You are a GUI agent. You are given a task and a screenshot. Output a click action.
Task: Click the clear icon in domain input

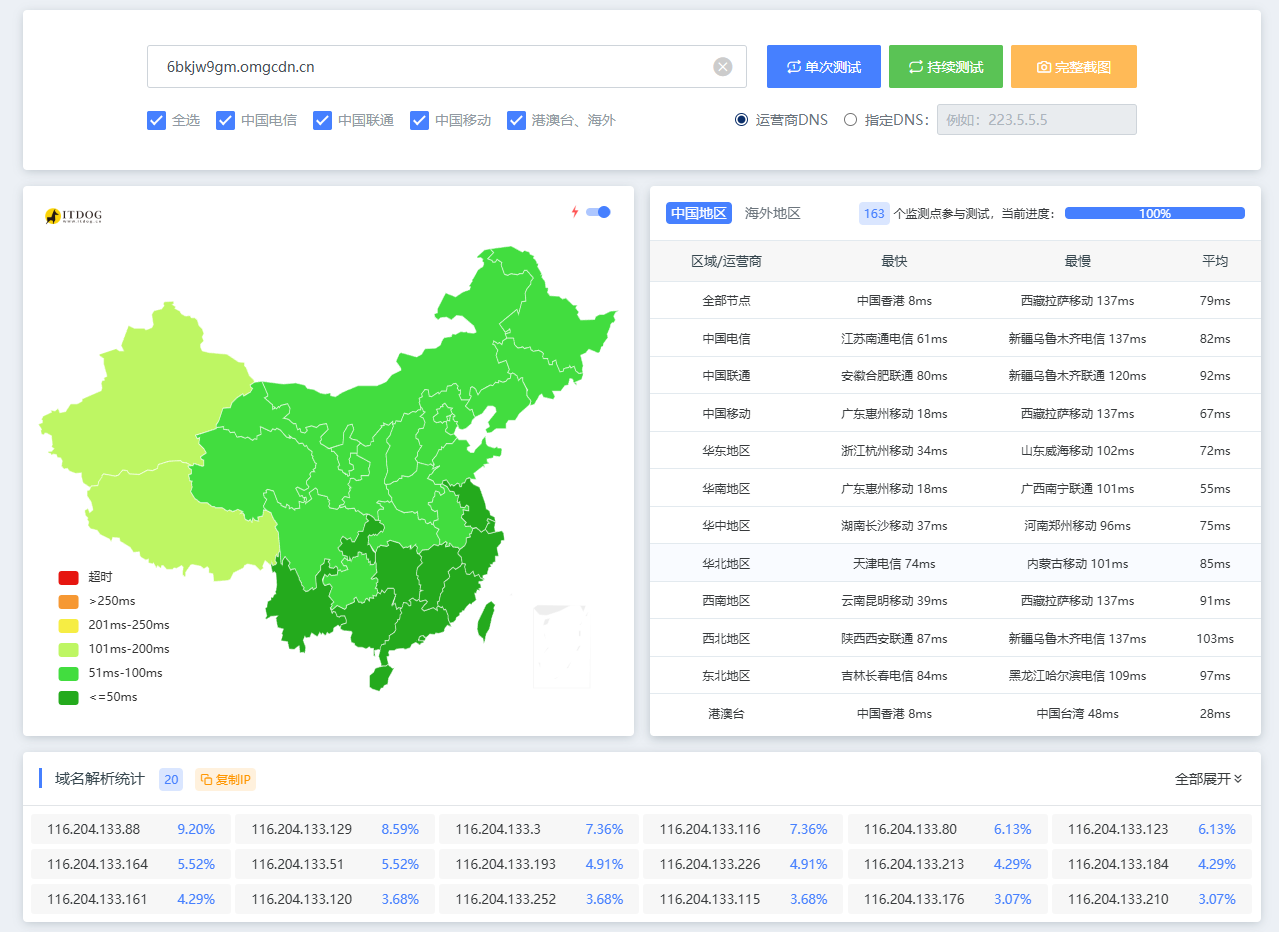coord(722,67)
